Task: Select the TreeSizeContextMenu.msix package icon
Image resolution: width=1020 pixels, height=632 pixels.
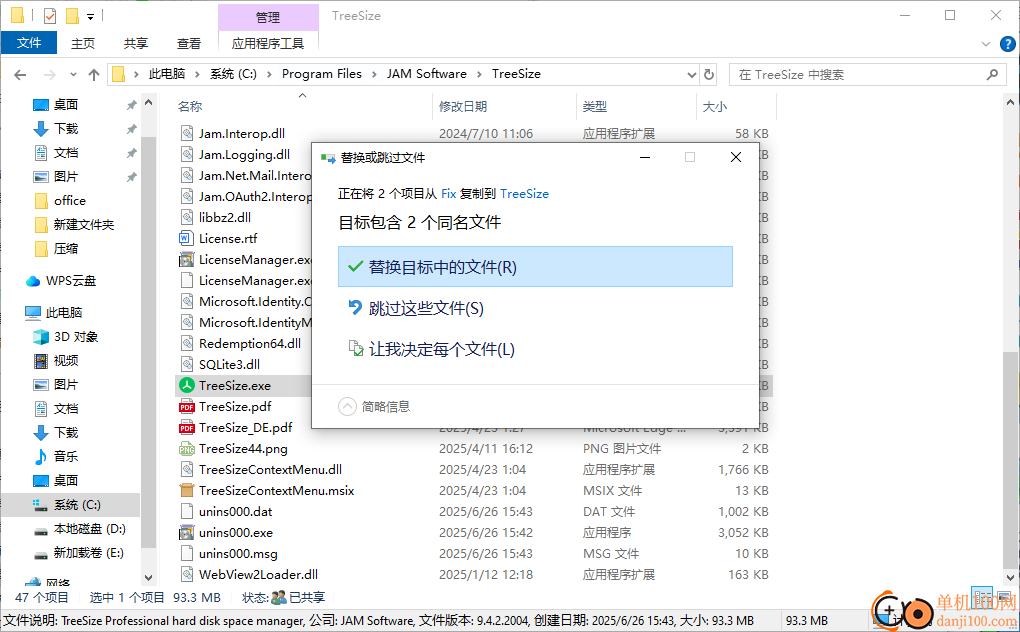Action: coord(187,491)
